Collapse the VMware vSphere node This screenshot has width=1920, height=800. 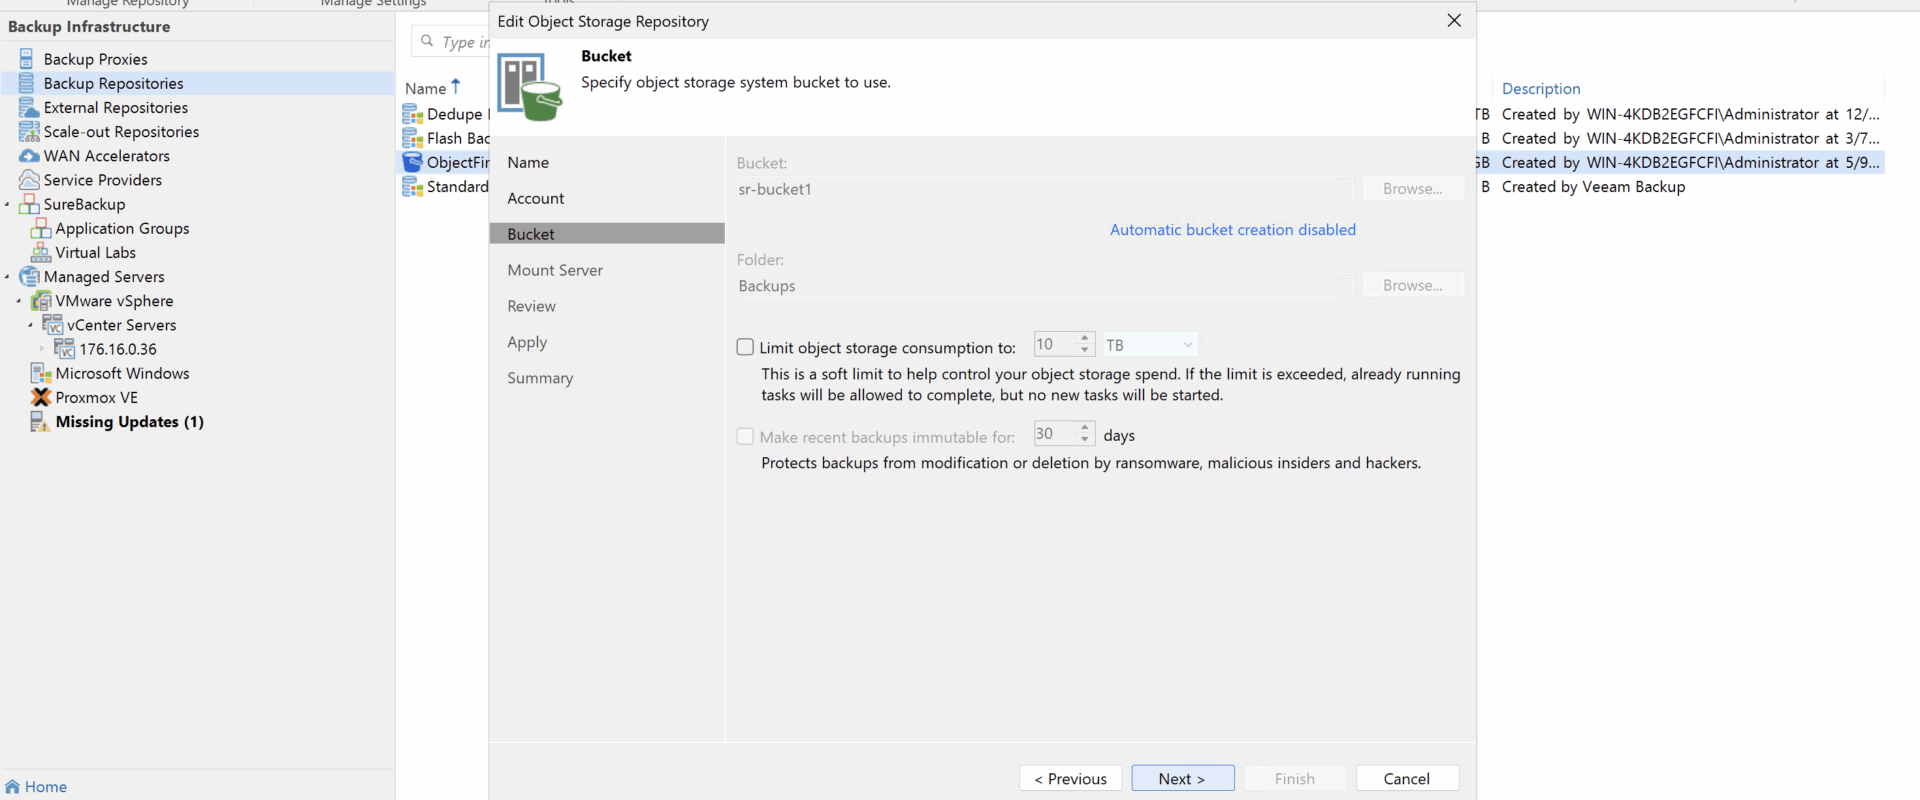[19, 301]
